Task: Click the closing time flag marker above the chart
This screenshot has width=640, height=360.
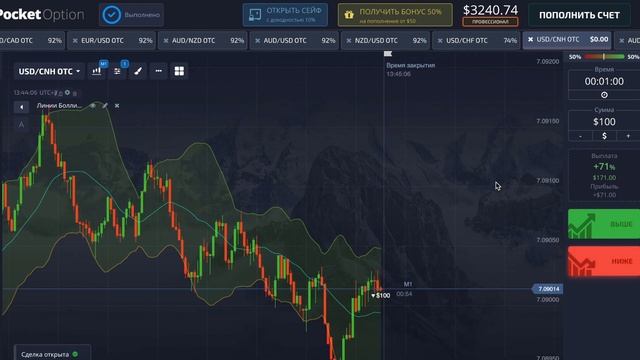Action: click(388, 53)
